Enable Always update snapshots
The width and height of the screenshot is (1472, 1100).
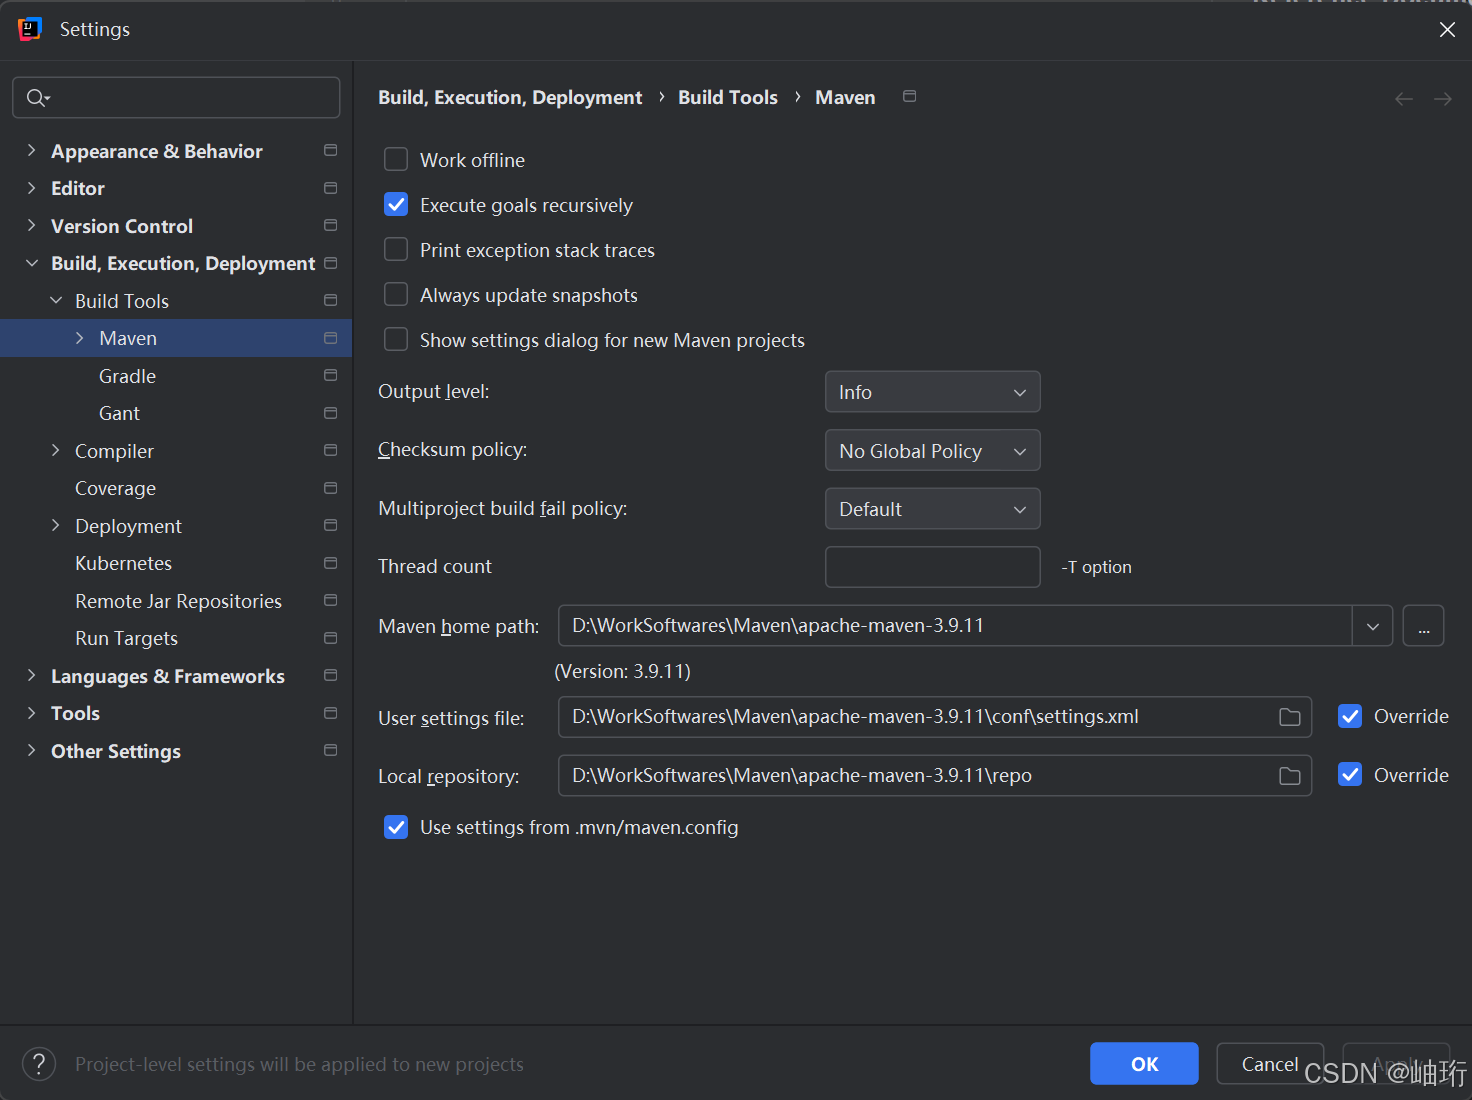point(396,295)
